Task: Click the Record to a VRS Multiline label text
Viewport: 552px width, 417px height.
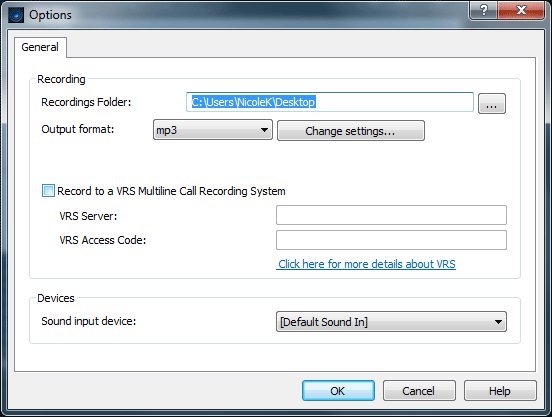Action: (171, 191)
